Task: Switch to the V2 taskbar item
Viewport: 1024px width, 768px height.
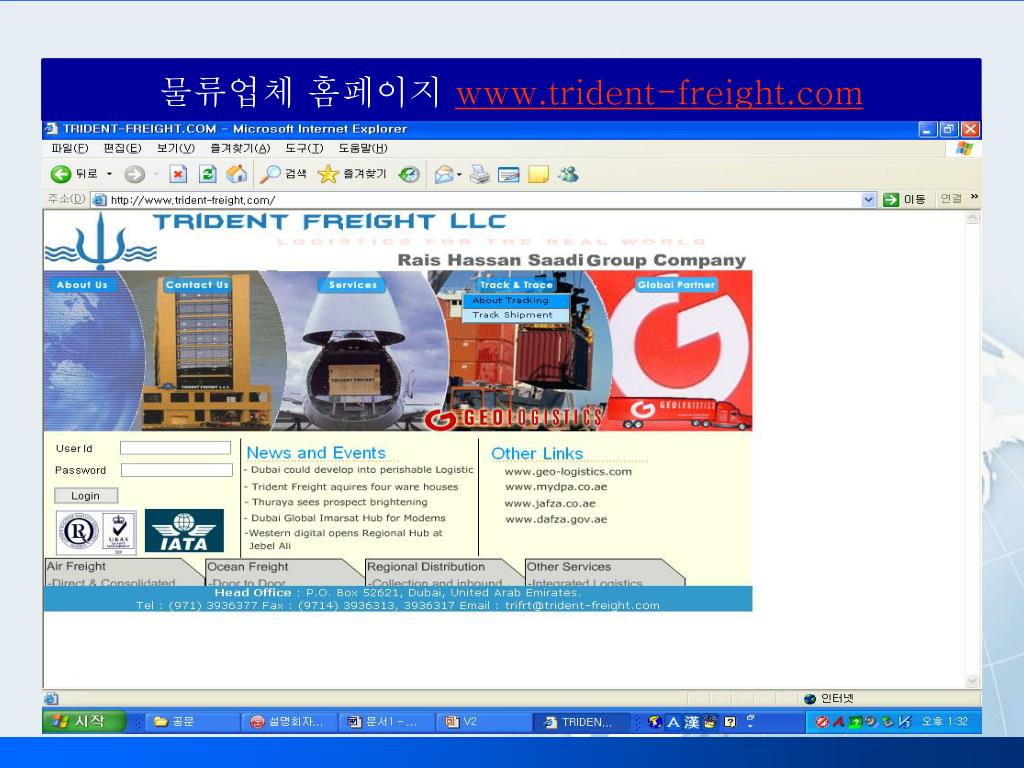Action: click(481, 722)
